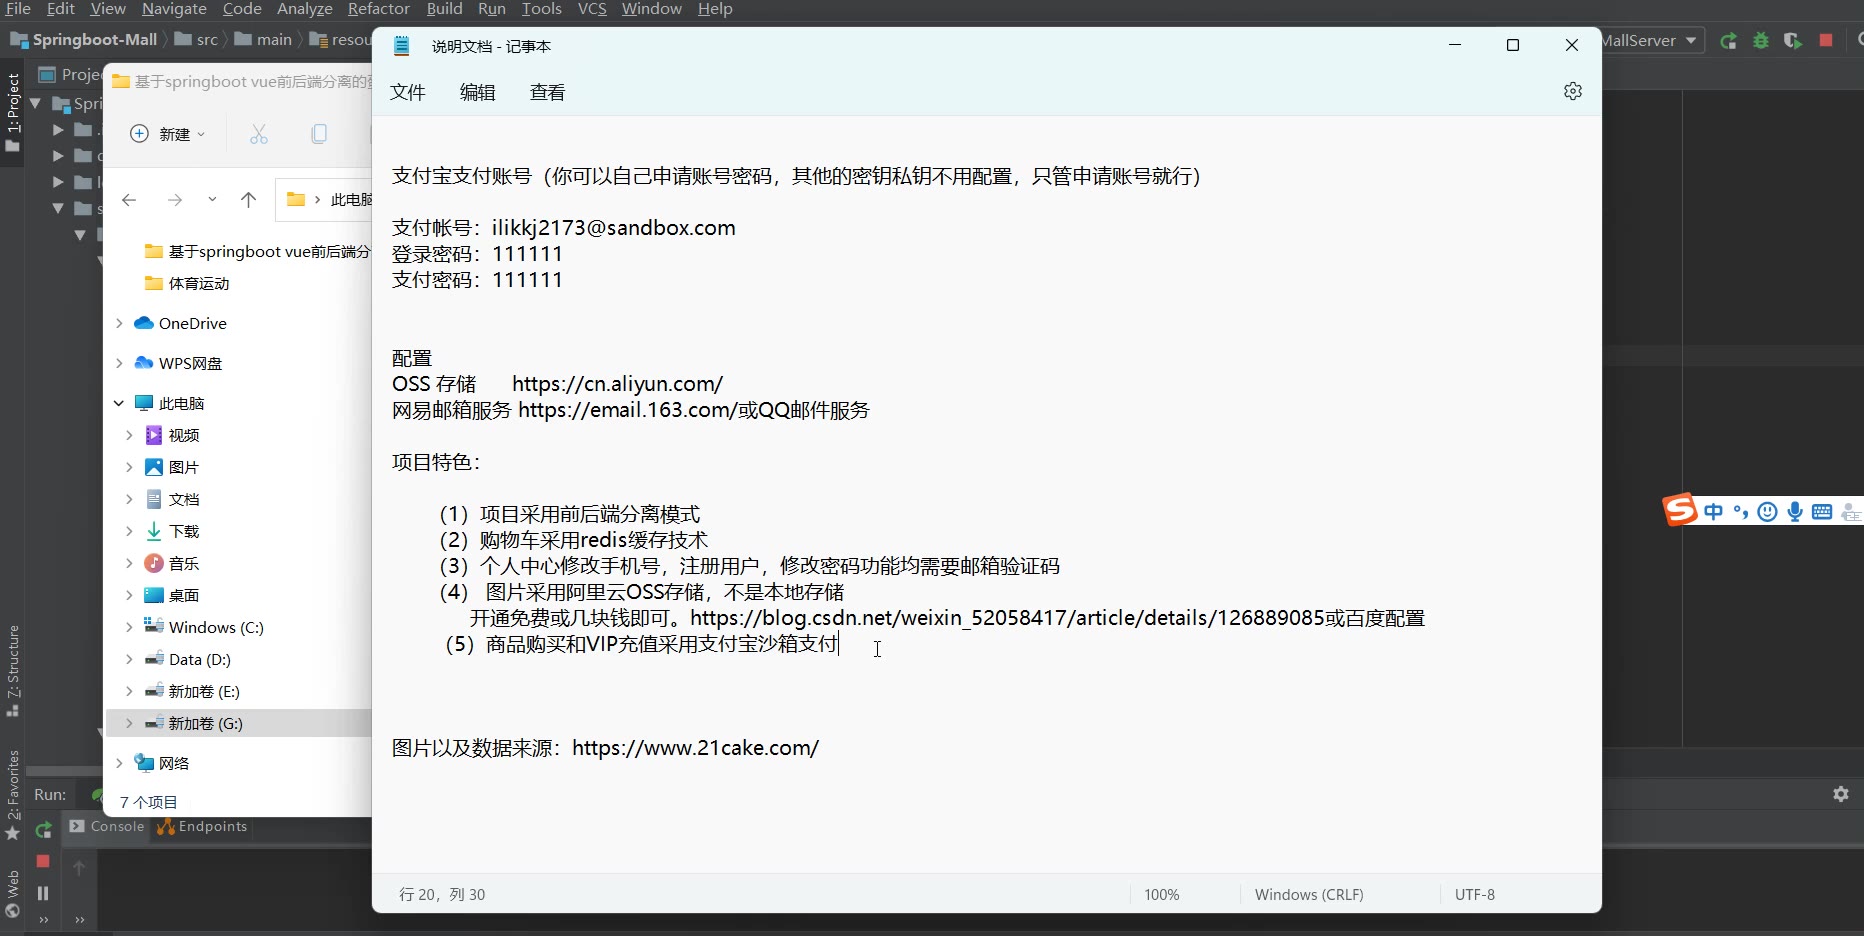Click 此电脑 in Explorer address bar
Screen dimensions: 1864x936
pos(351,200)
